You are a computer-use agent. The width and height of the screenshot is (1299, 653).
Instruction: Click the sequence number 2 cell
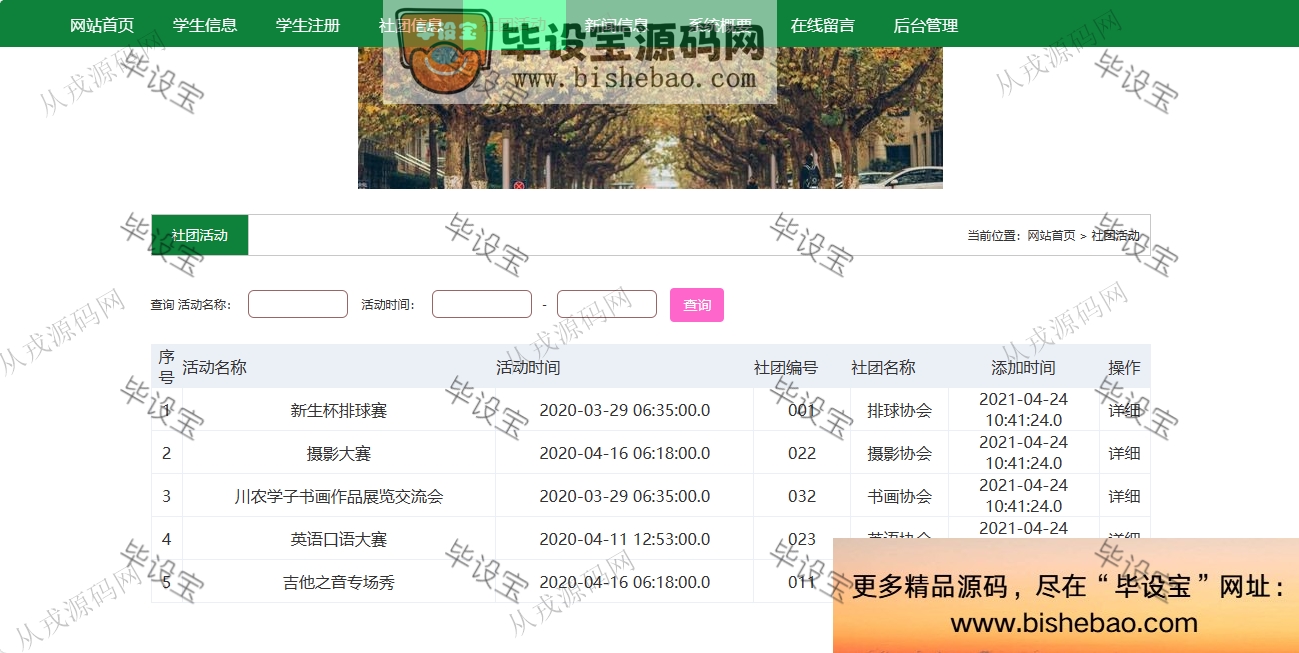[x=167, y=453]
